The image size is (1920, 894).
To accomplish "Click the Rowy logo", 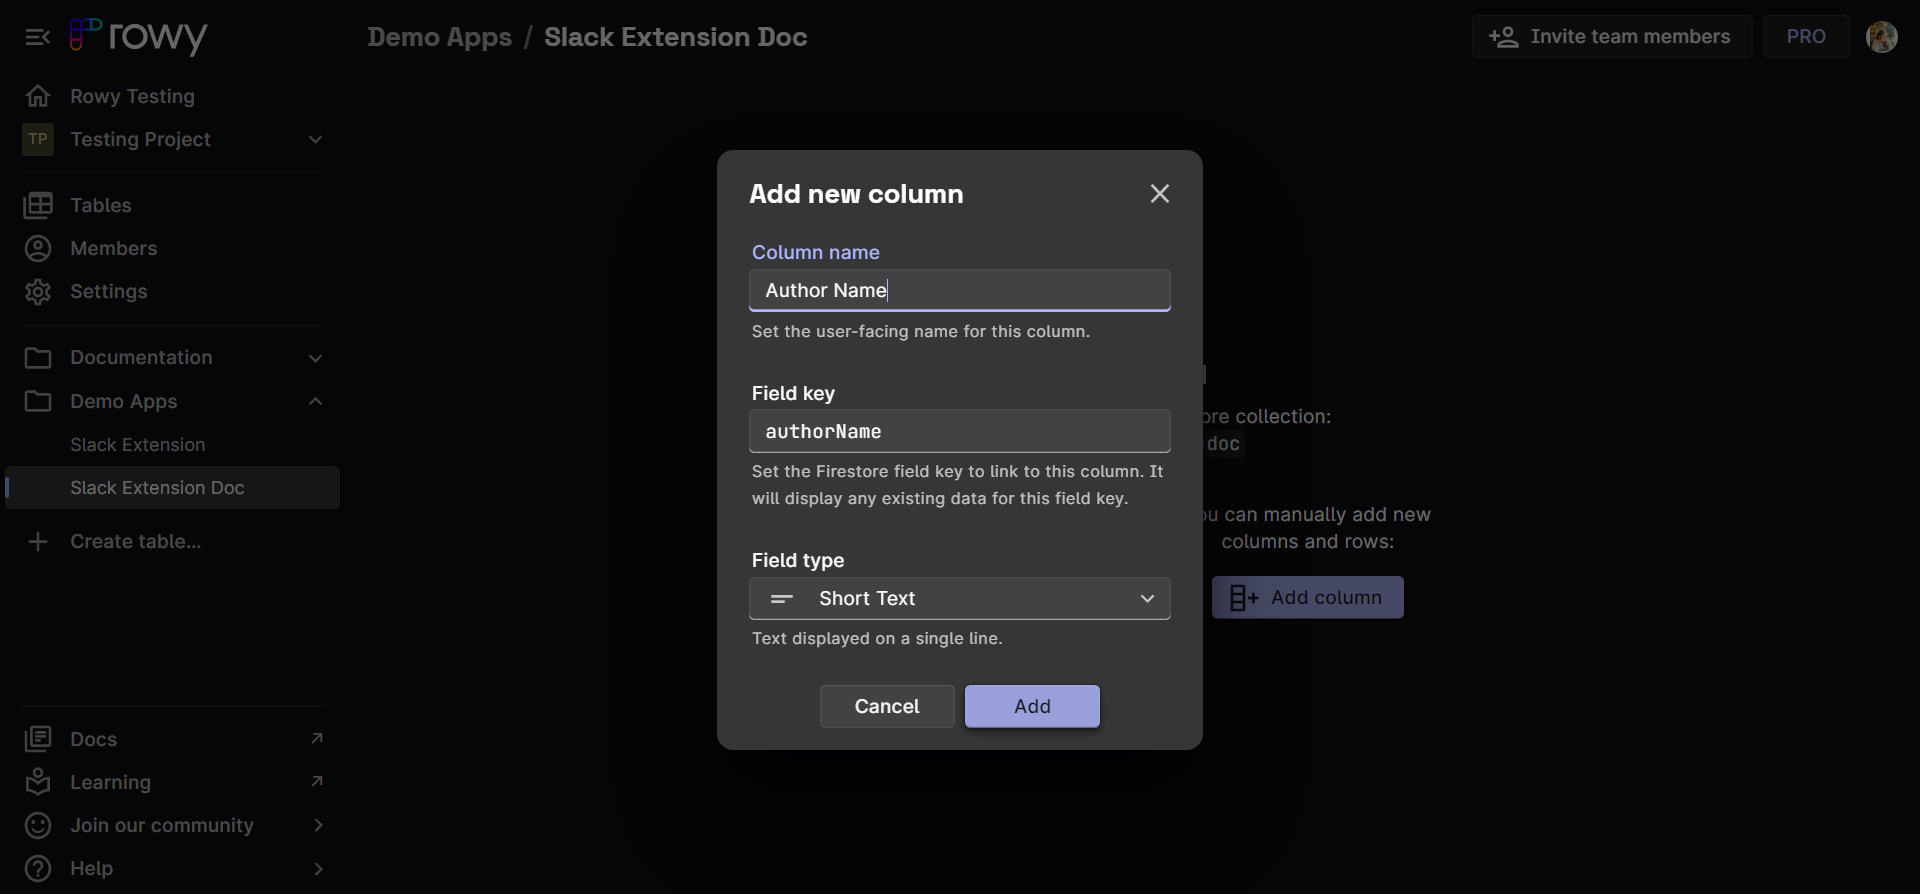I will click(x=139, y=37).
